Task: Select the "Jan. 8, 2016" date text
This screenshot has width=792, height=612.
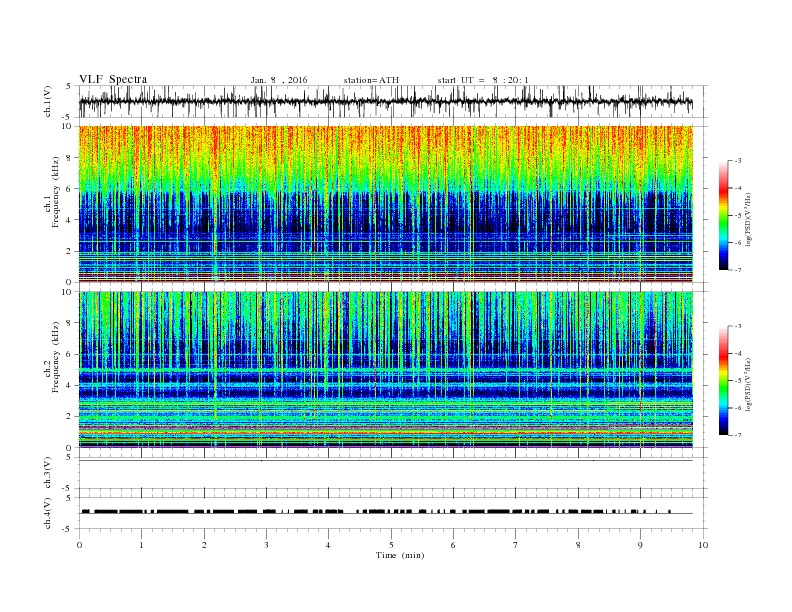Action: pyautogui.click(x=279, y=80)
